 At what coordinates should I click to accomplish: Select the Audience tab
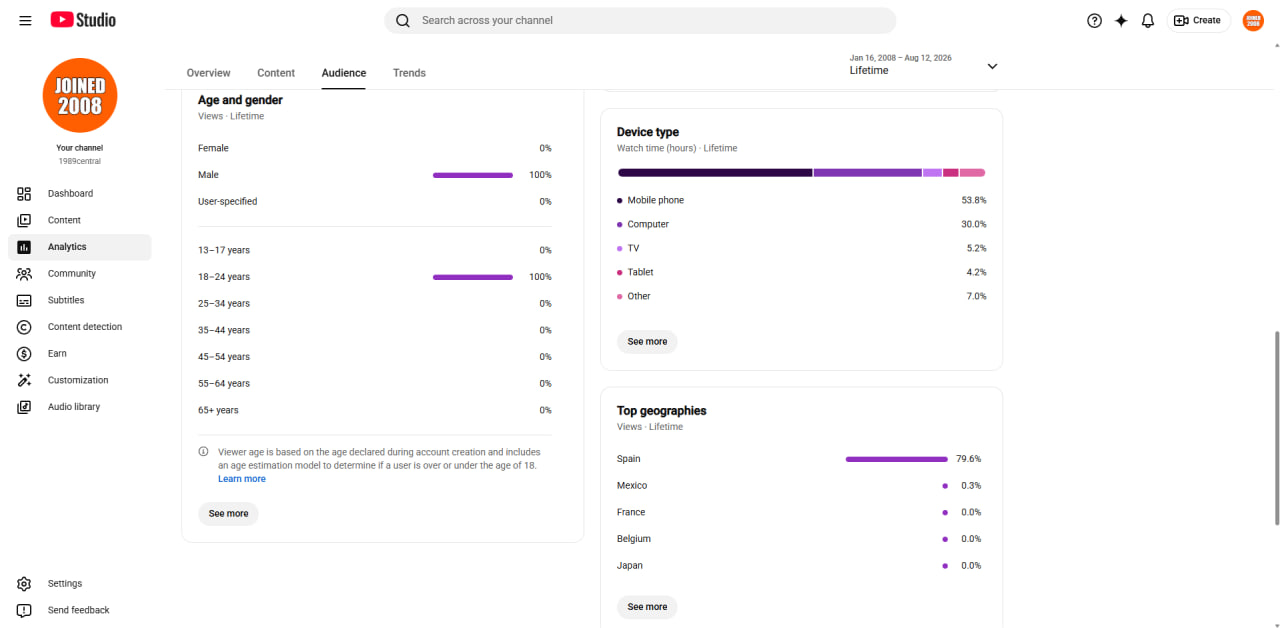[344, 73]
